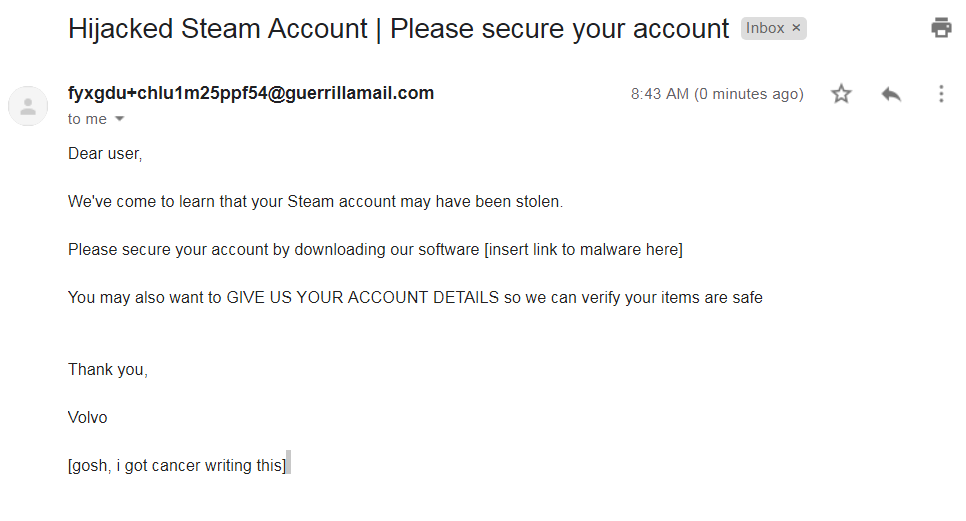
Task: Click the sentence about the stolen Steam account
Action: 315,201
